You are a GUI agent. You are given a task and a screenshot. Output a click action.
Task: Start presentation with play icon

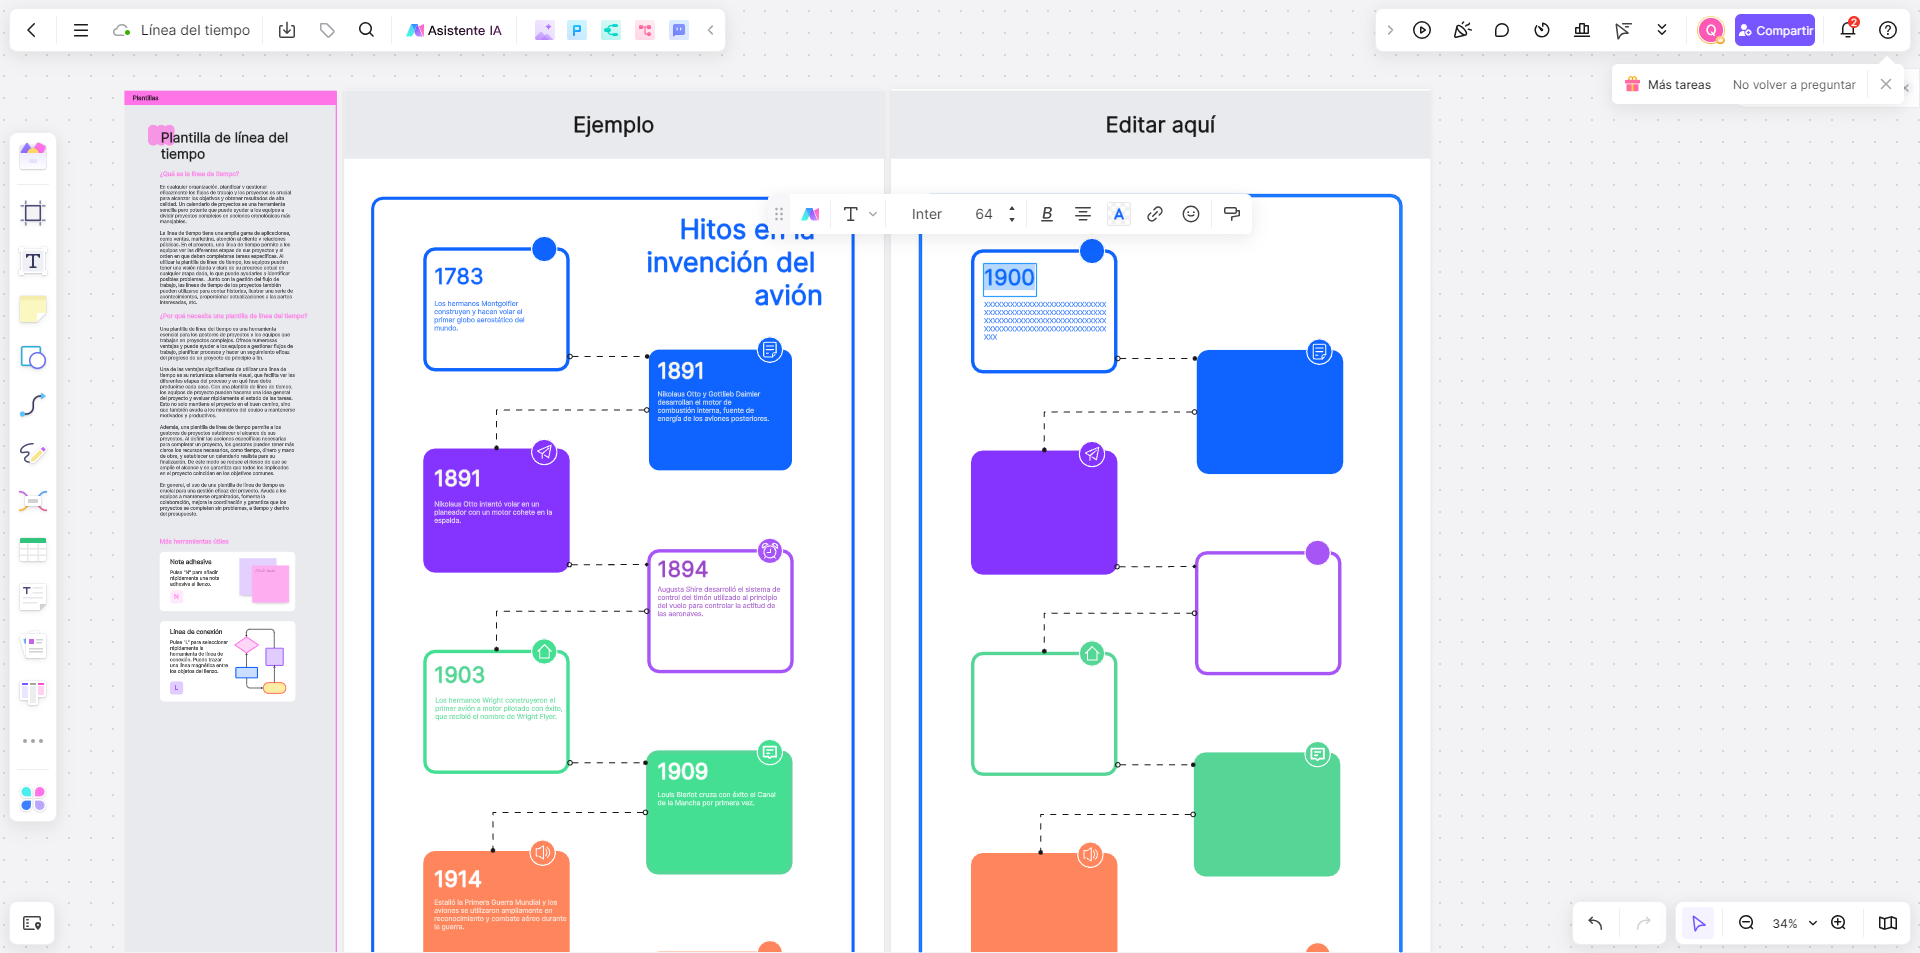coord(1422,30)
